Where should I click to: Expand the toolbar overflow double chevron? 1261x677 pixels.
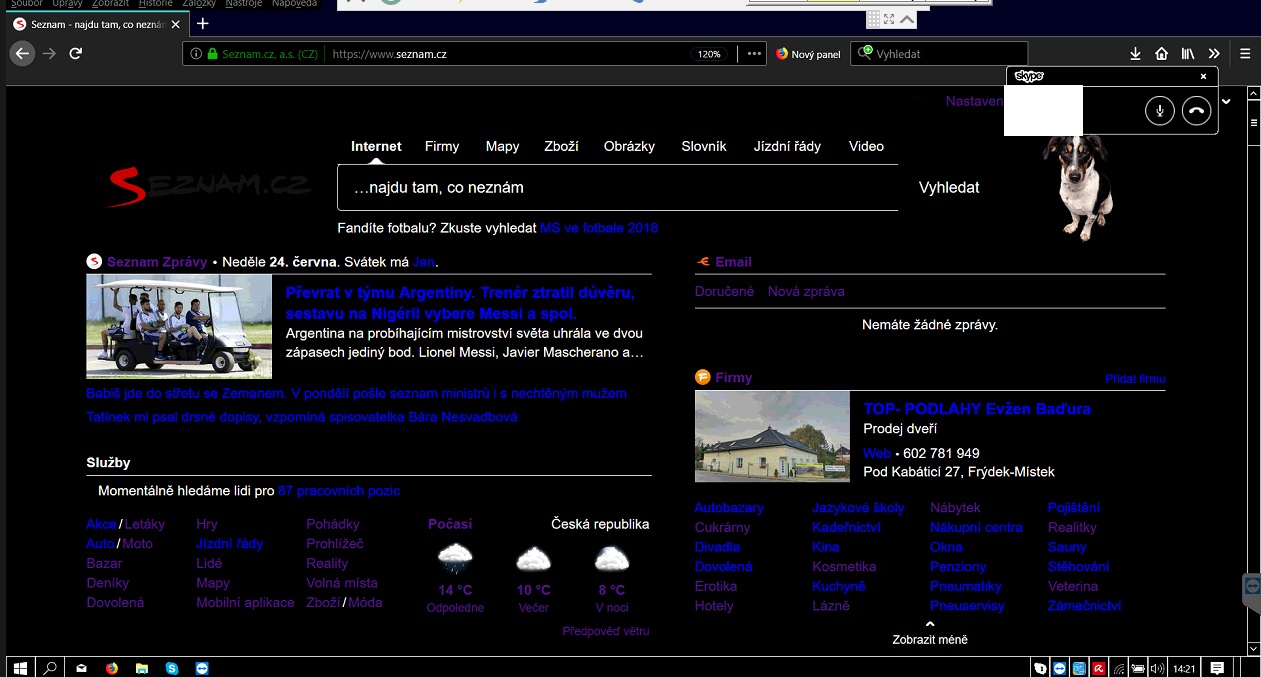1214,54
